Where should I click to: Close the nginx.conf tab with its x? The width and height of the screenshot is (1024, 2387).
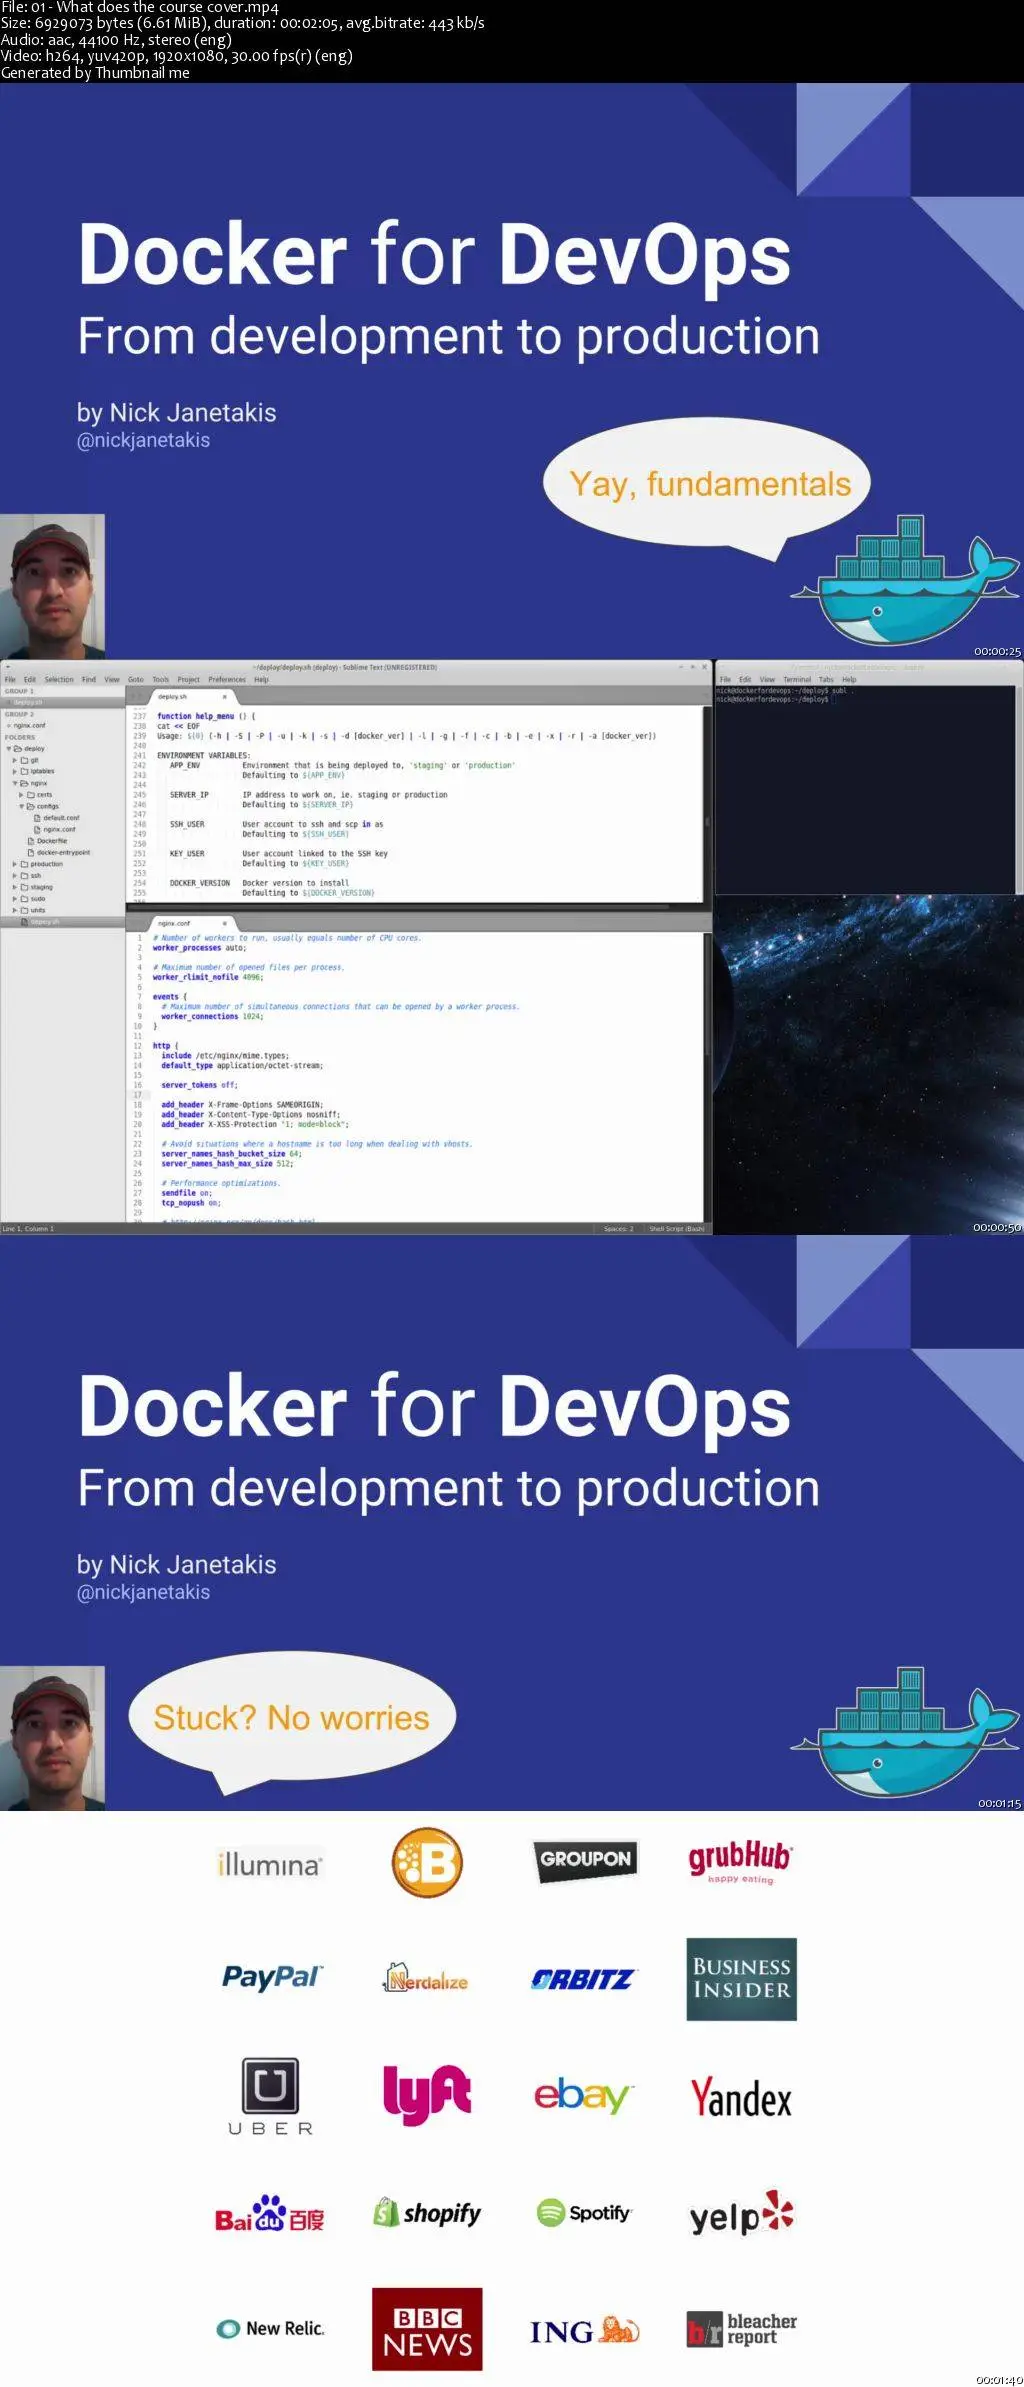224,923
